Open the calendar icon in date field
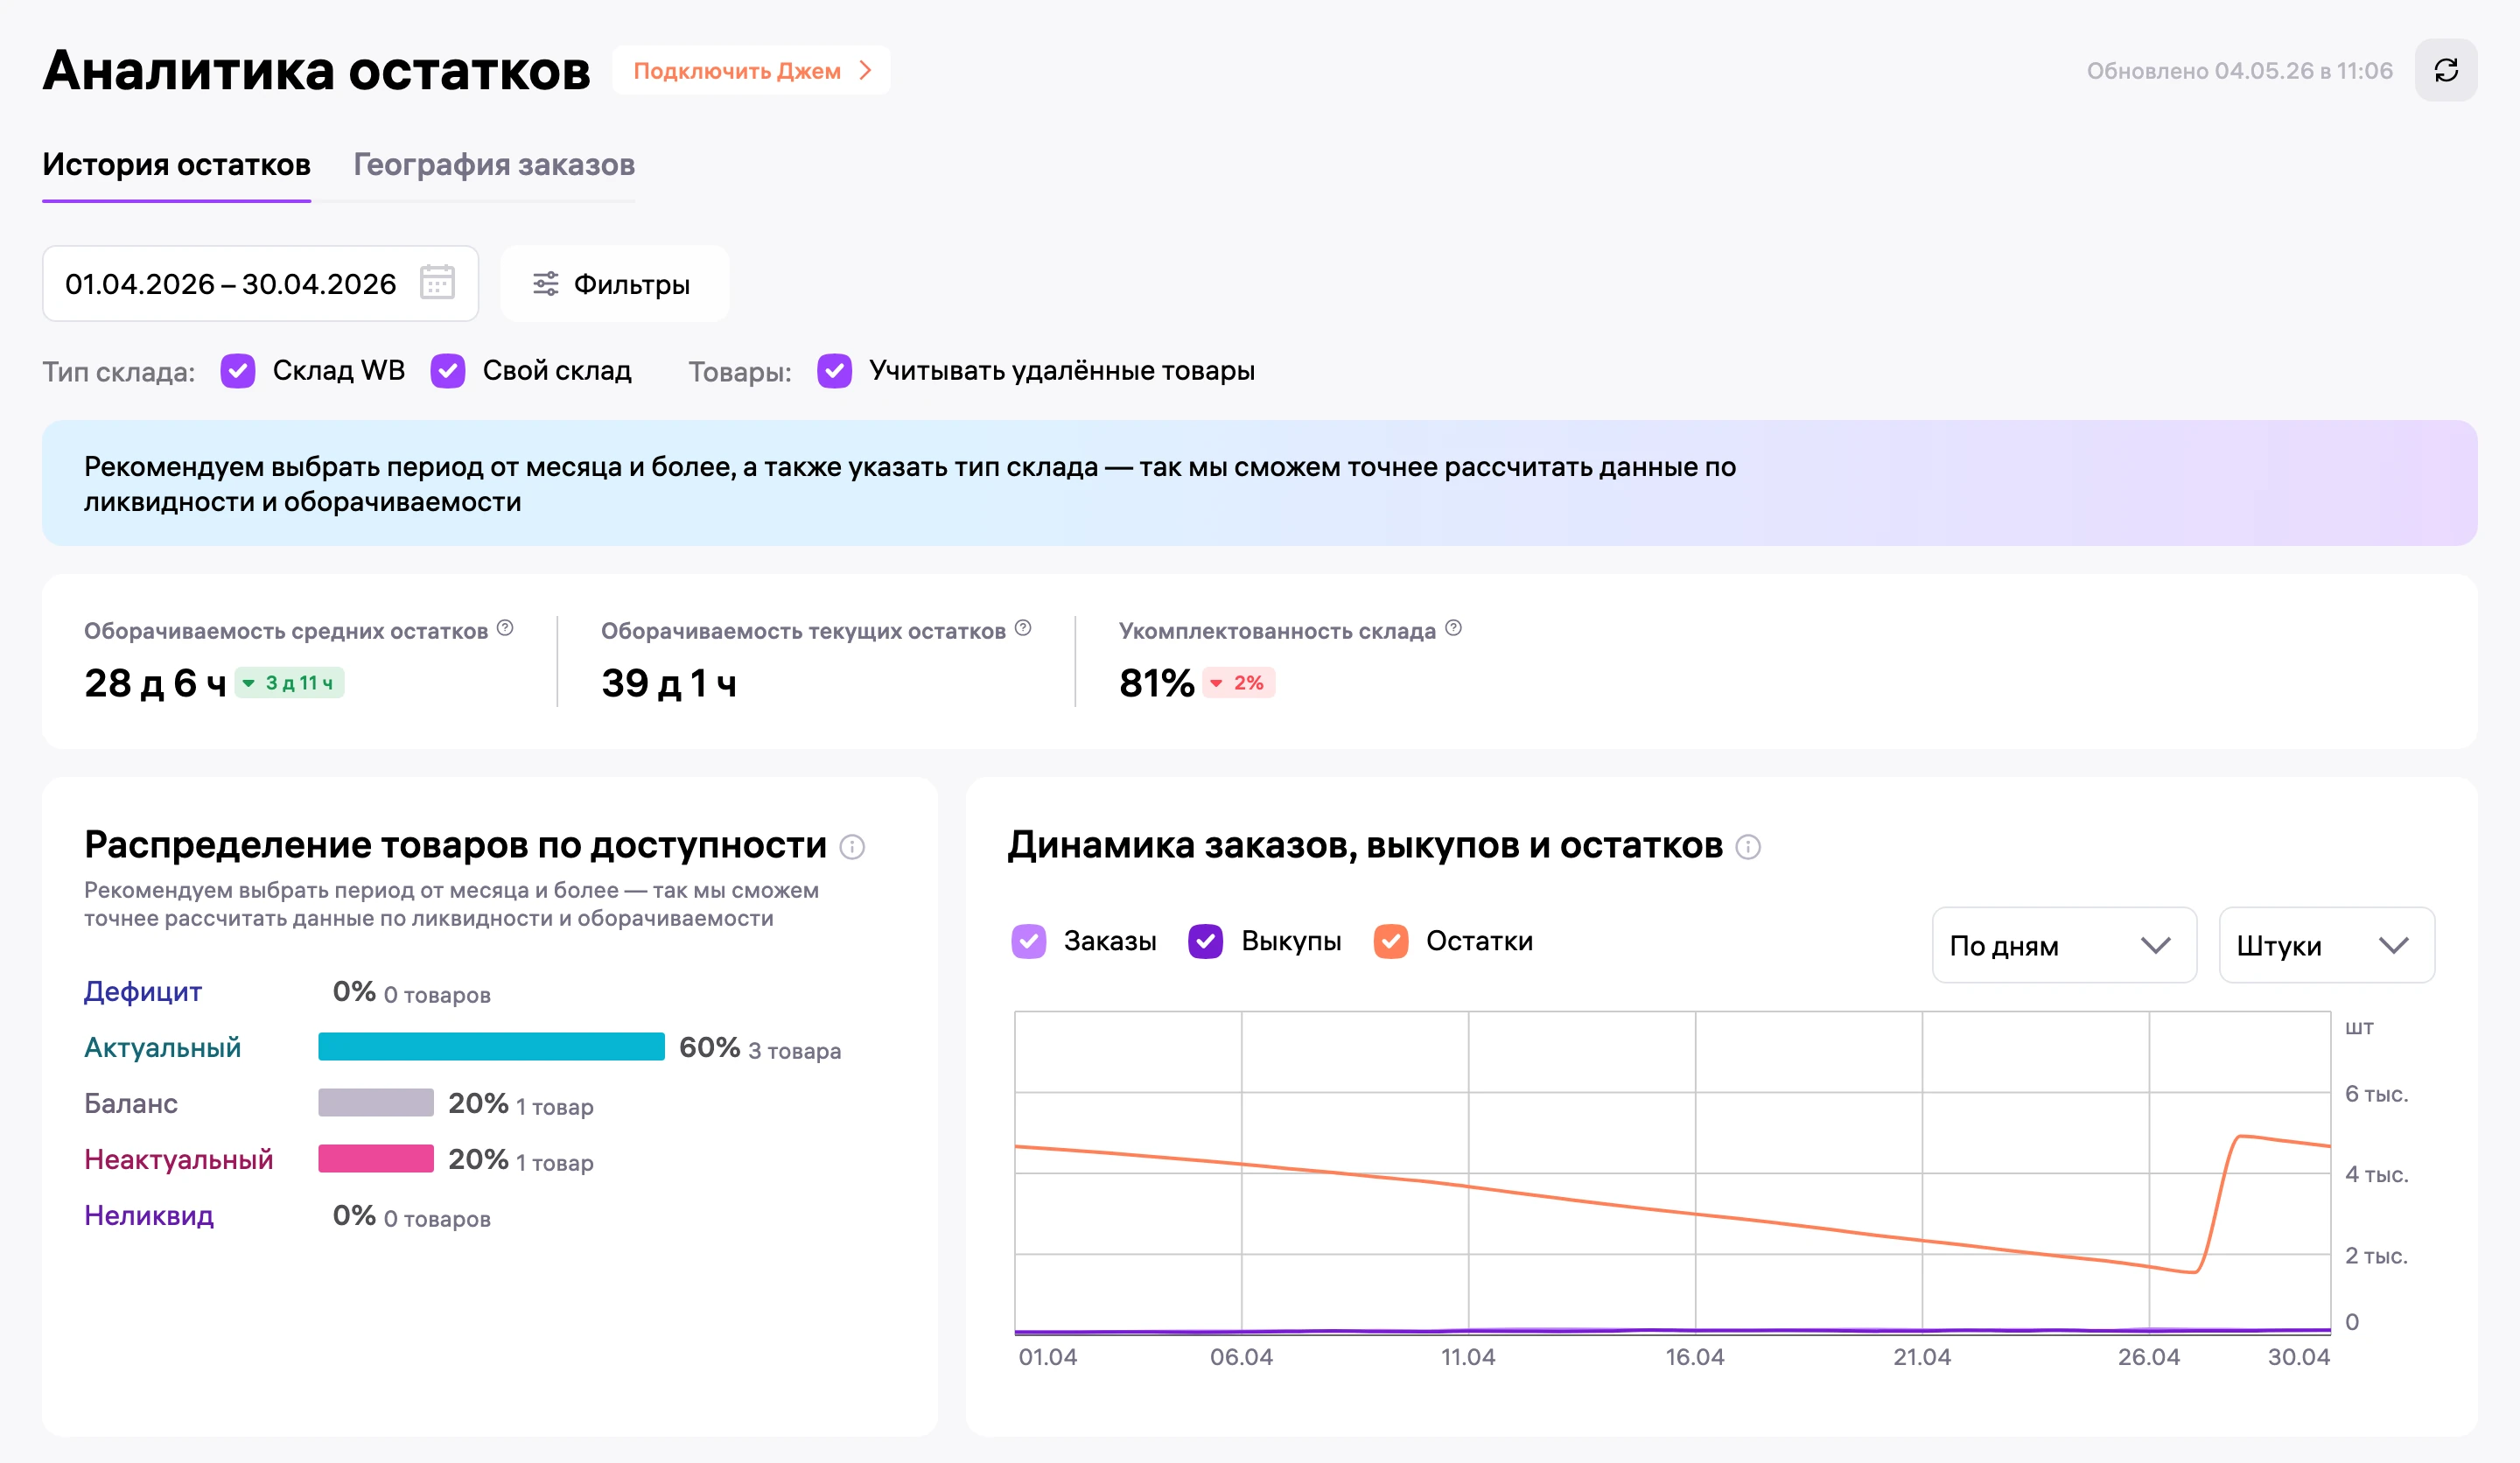The image size is (2520, 1463). 437,283
